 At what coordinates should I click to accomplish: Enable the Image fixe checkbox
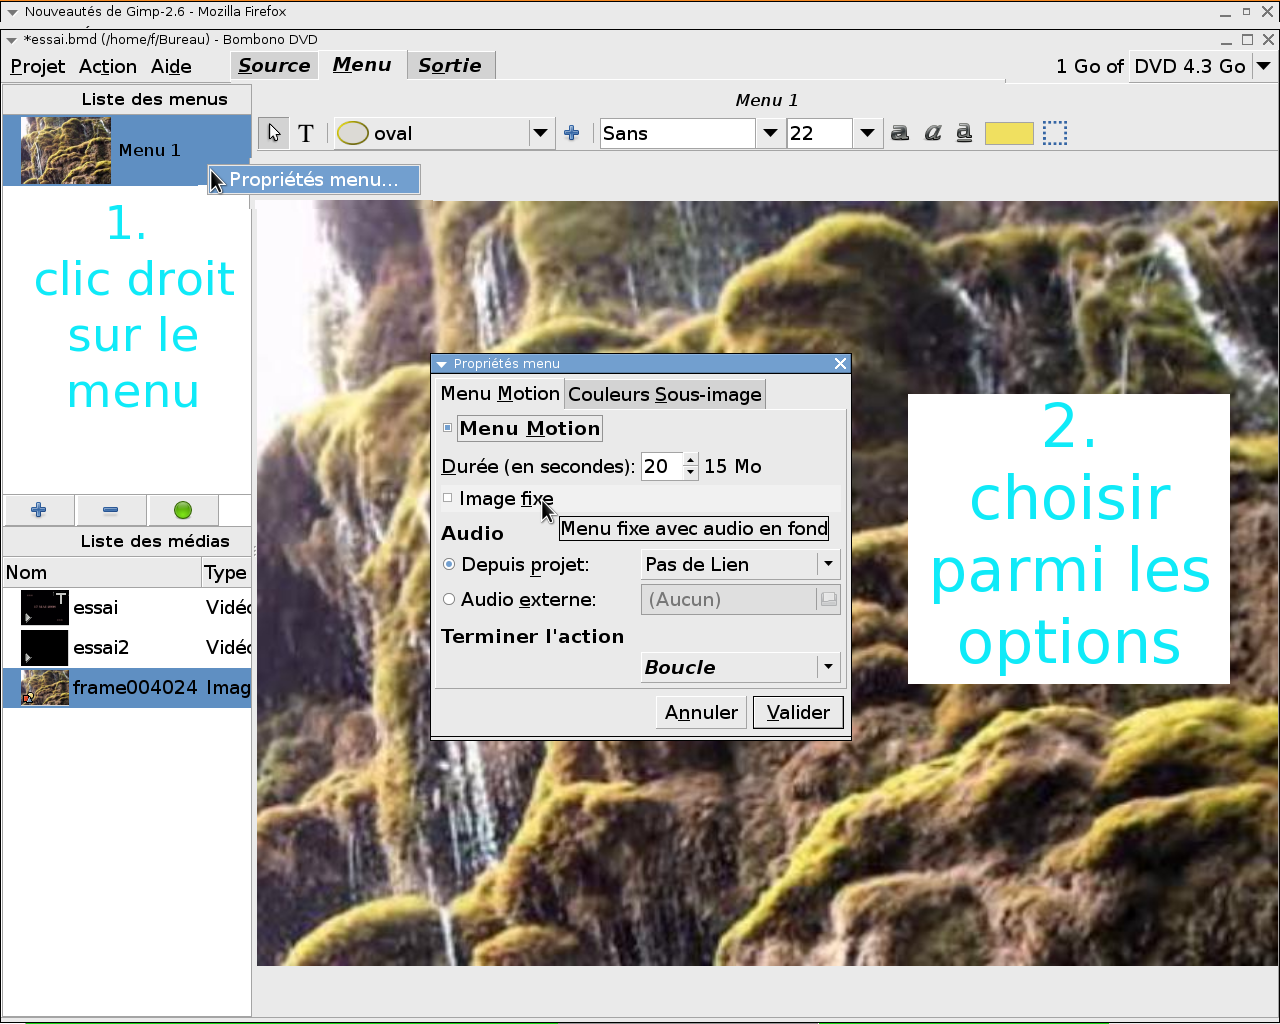[448, 498]
